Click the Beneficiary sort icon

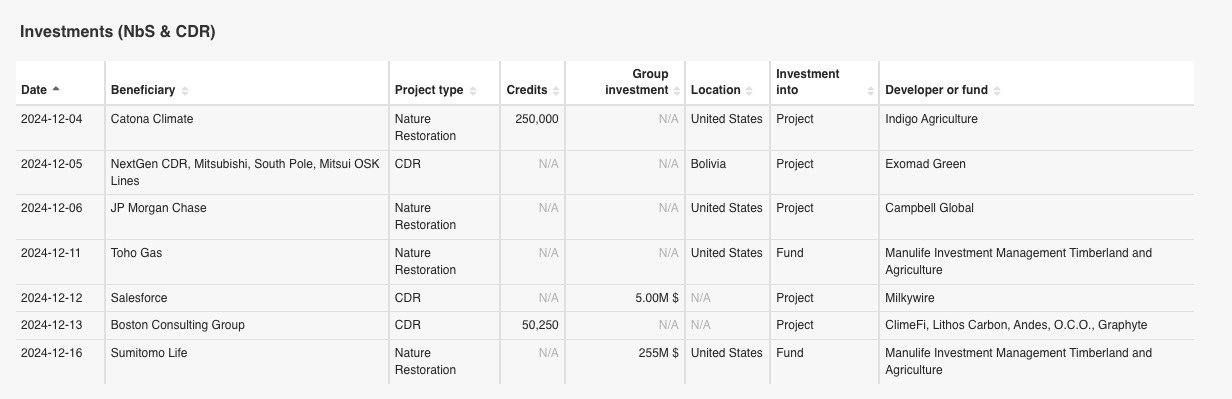click(x=185, y=90)
